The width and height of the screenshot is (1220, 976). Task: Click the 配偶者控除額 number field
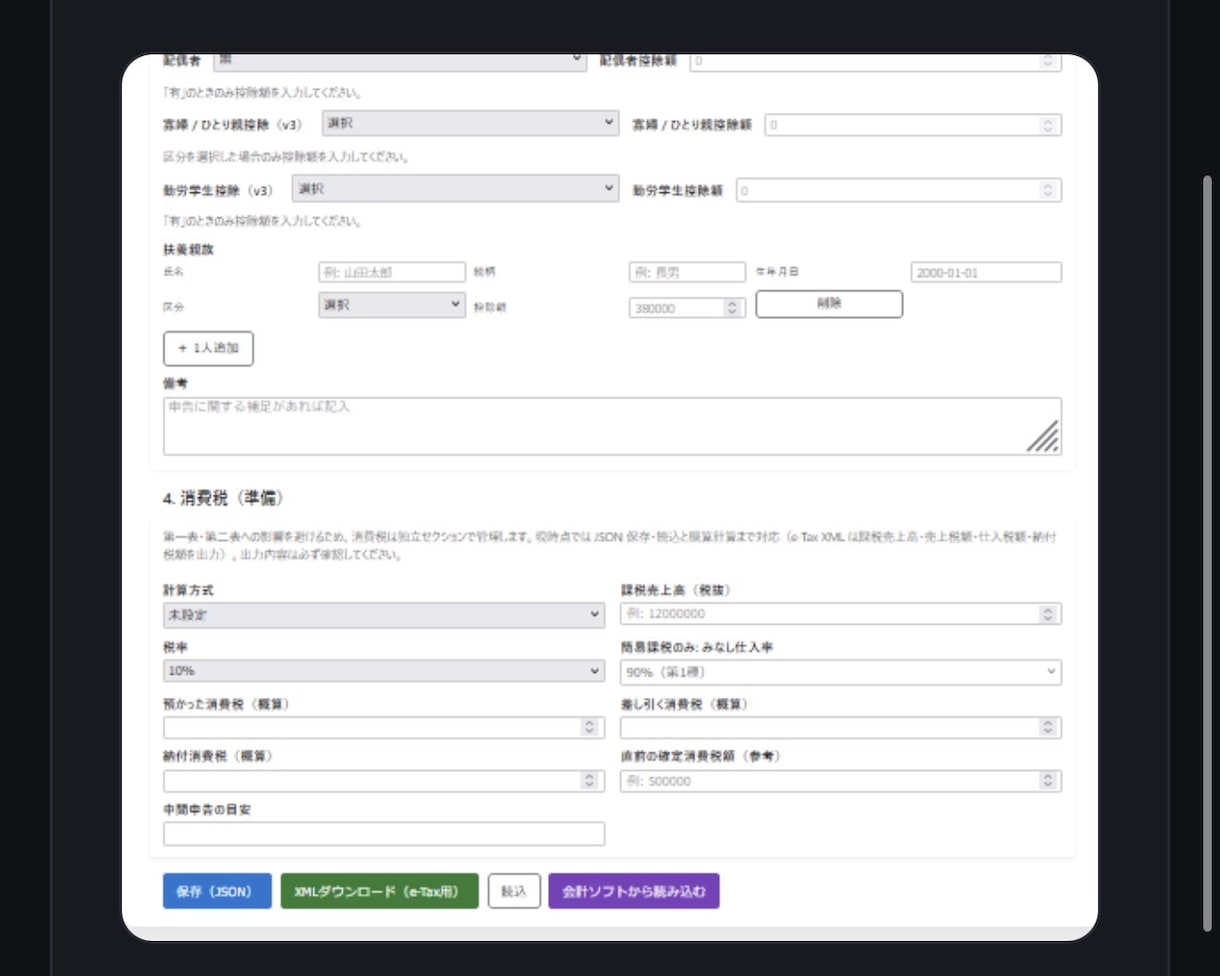pos(874,61)
